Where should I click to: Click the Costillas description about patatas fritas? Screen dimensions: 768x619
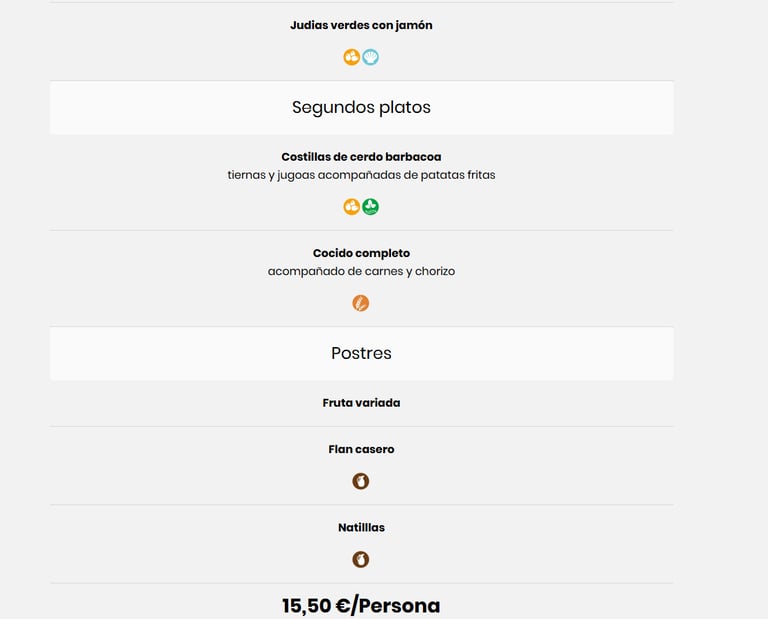coord(361,175)
